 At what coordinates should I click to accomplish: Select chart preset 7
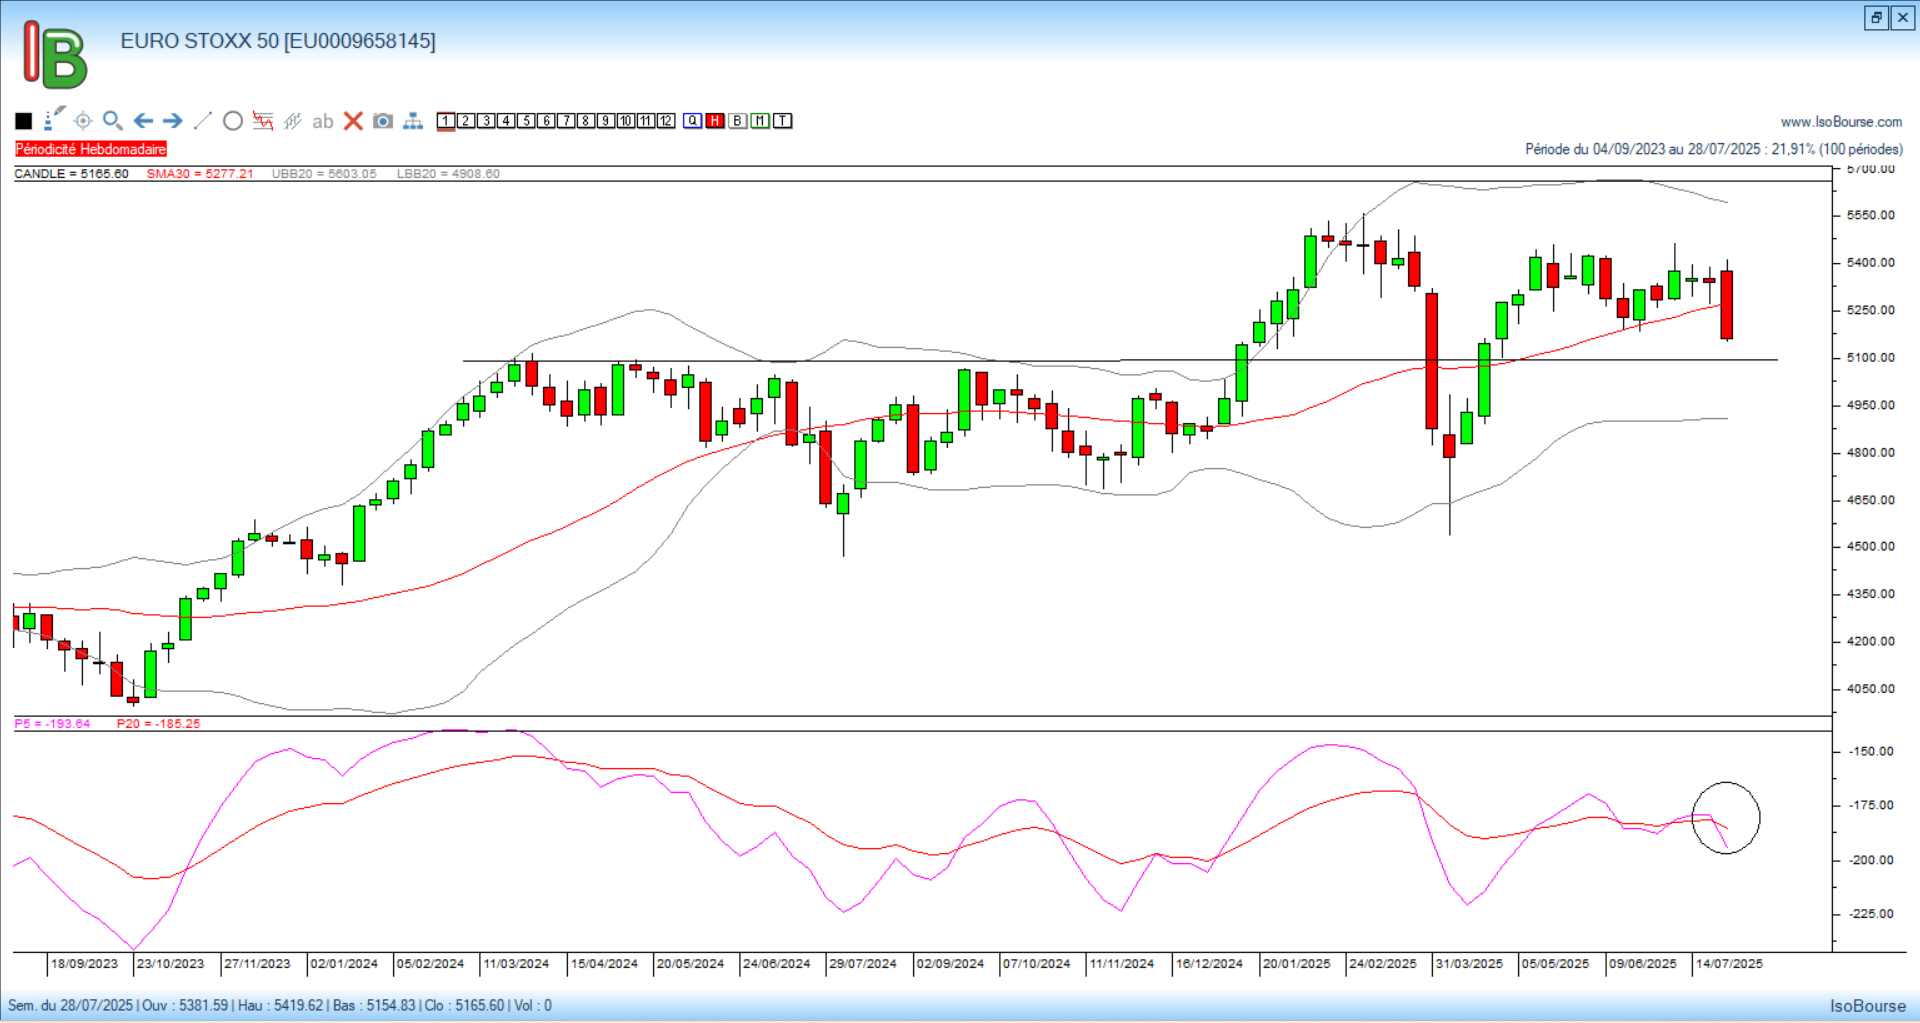click(x=566, y=121)
